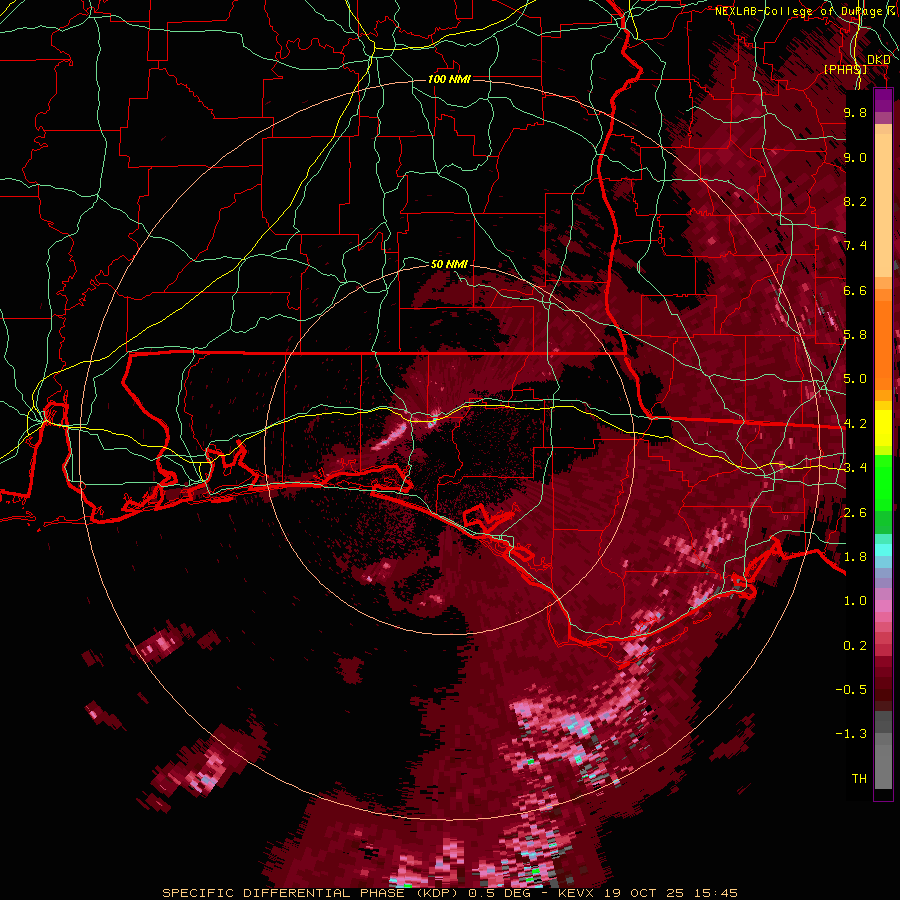Click the cyan band of the color scale
The width and height of the screenshot is (900, 900).
[x=883, y=550]
